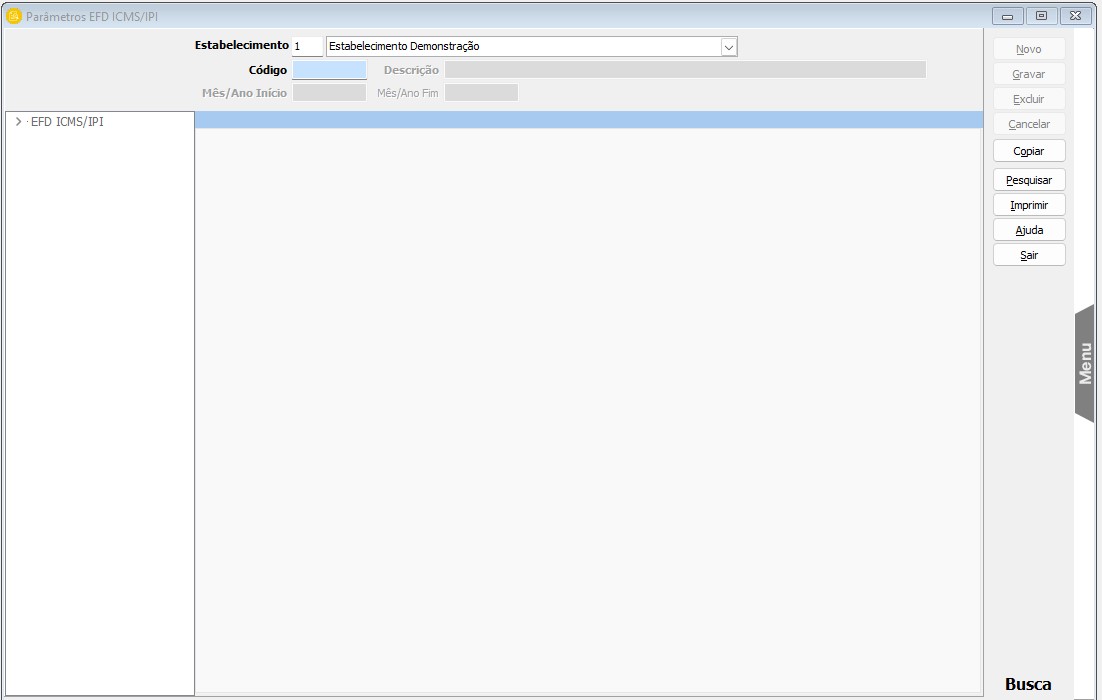Restore down the window
Screen dimensions: 1102x700
point(1041,16)
